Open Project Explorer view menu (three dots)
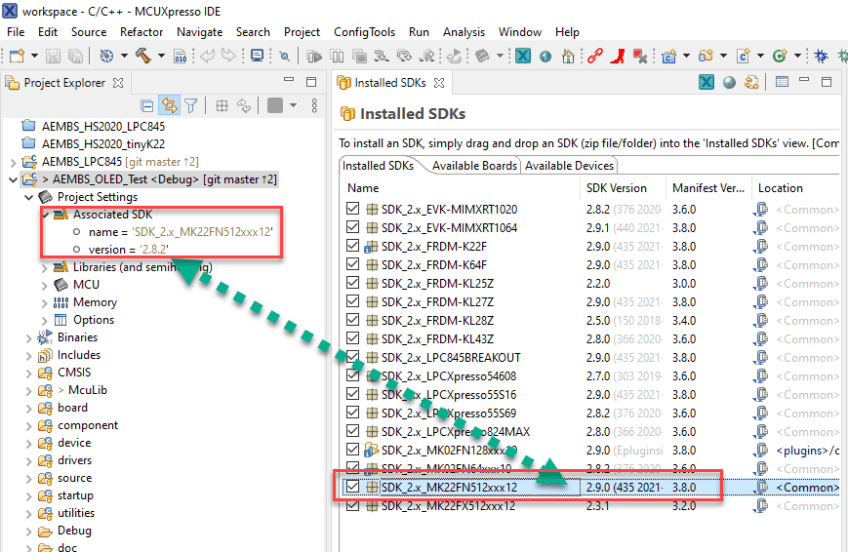This screenshot has height=552, width=848. coord(315,105)
